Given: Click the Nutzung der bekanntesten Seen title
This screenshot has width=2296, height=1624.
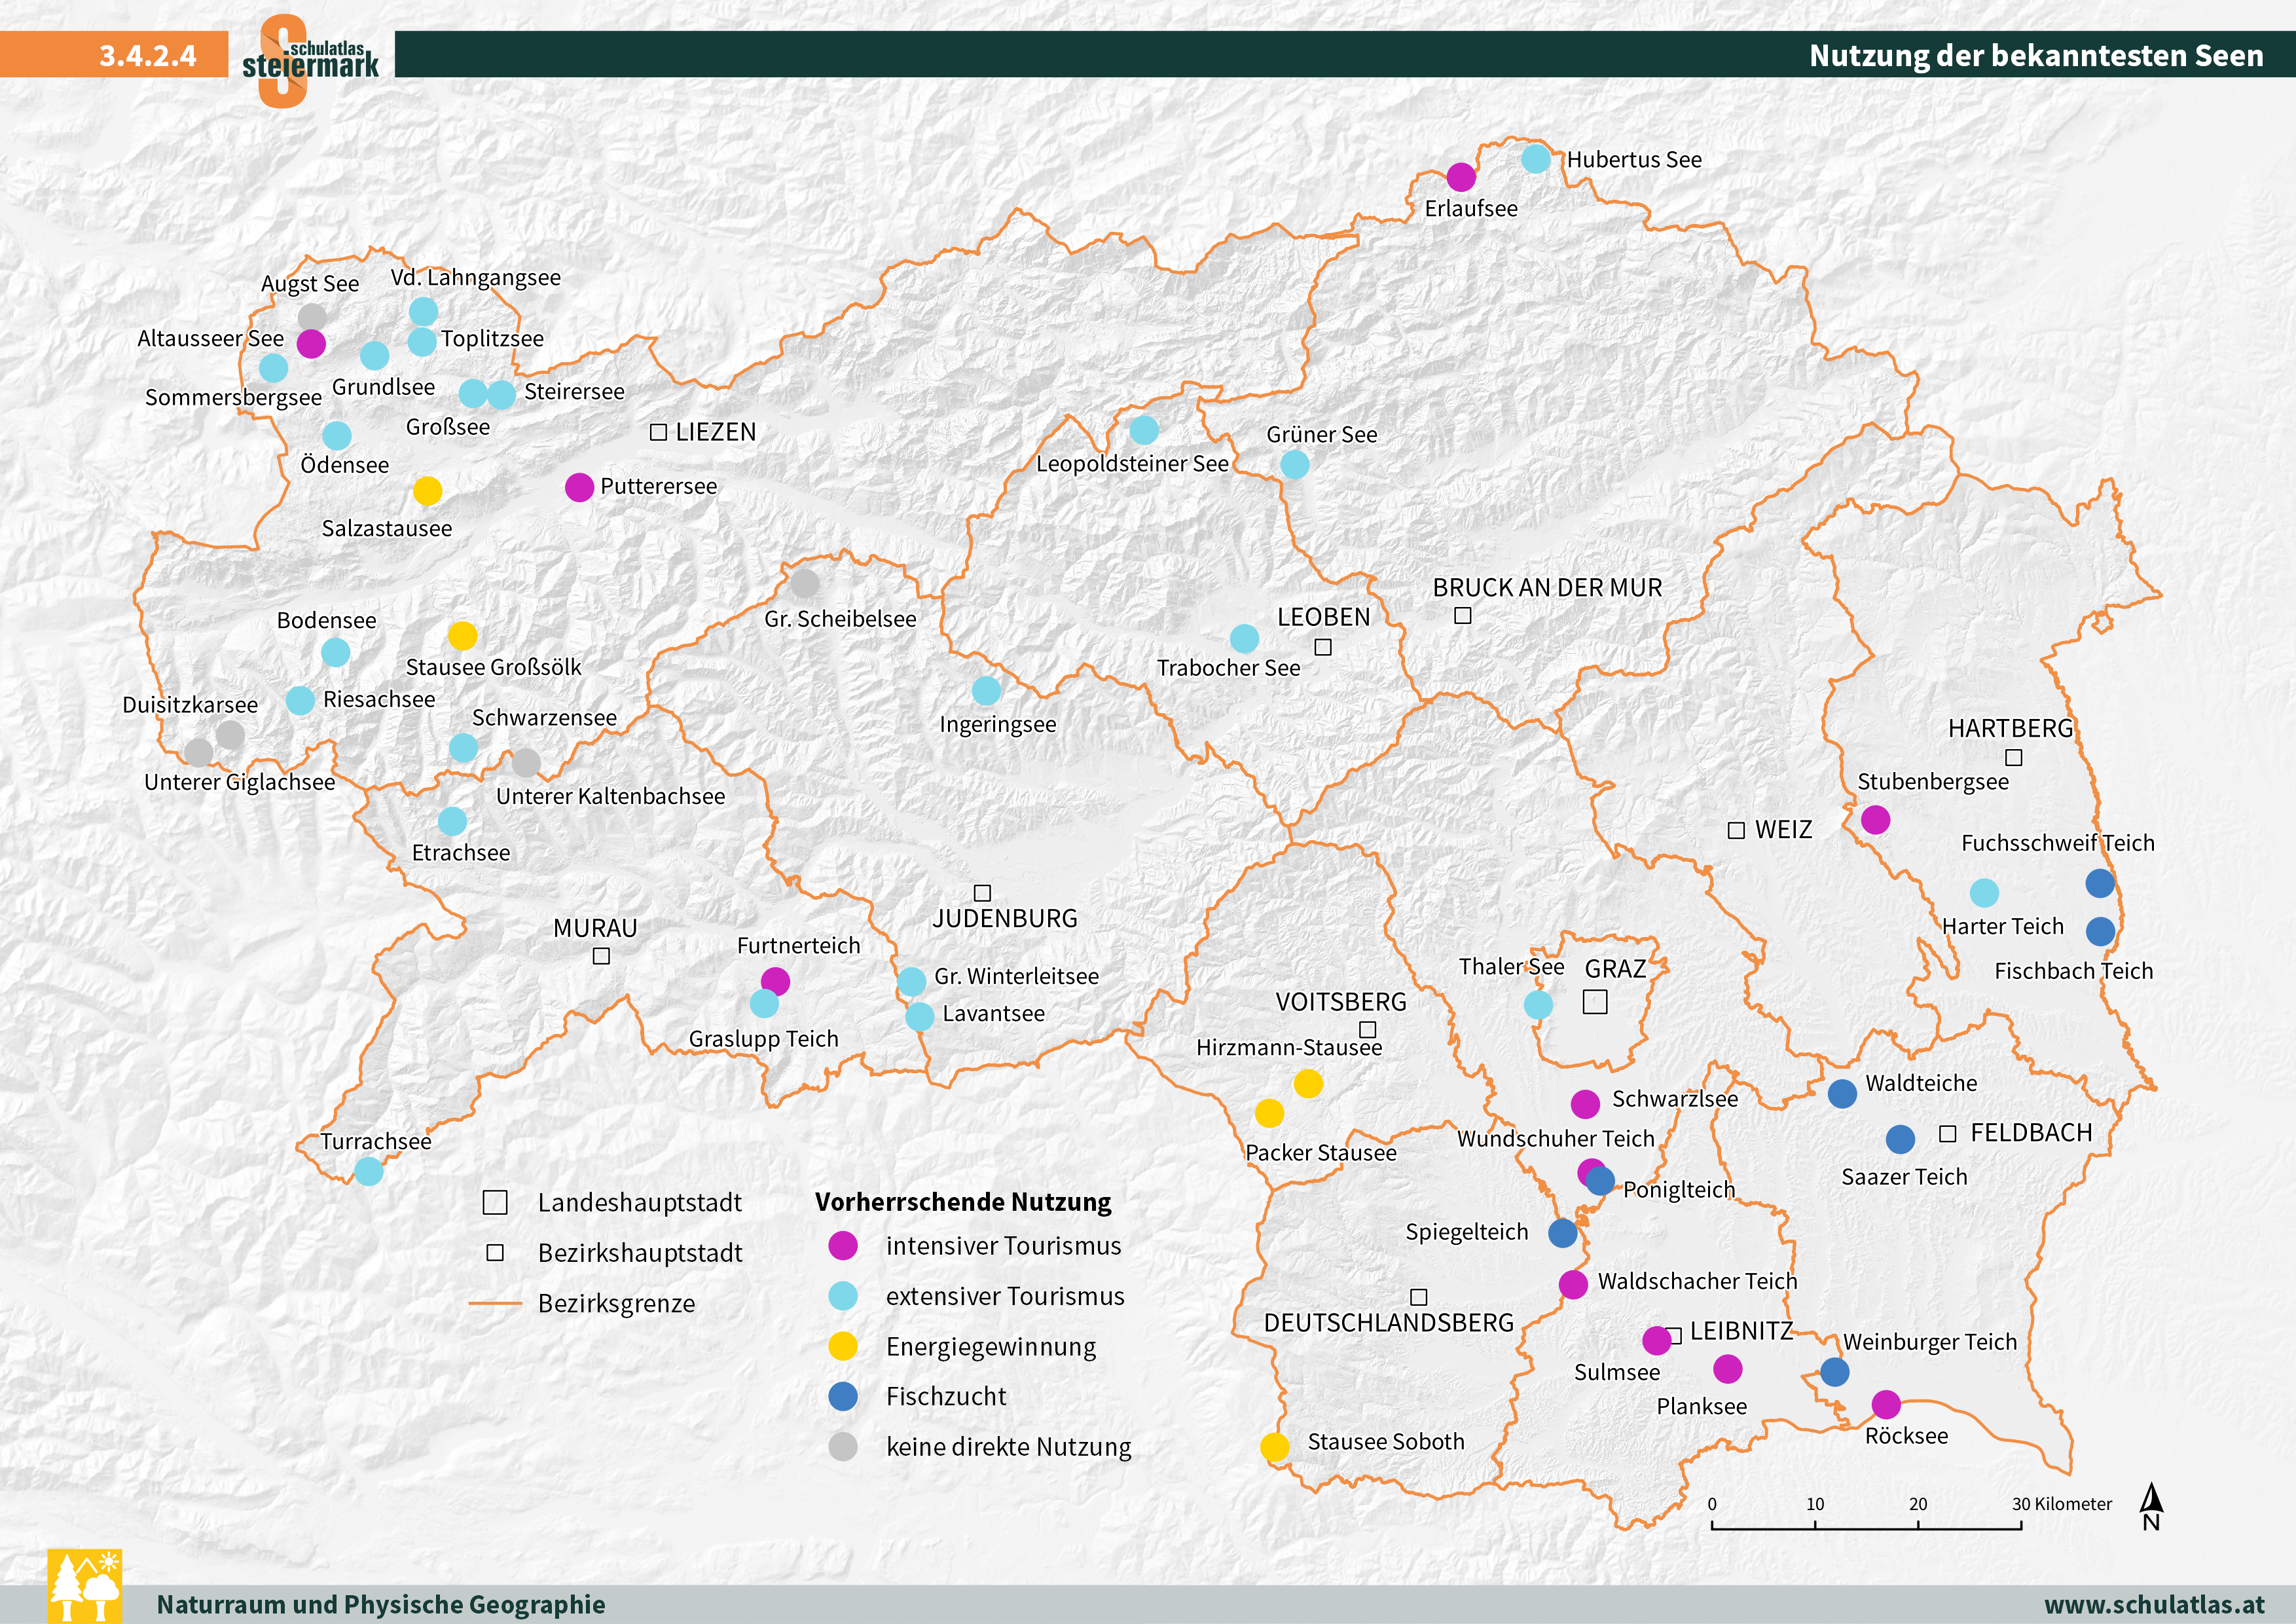Looking at the screenshot, I should tap(2036, 55).
